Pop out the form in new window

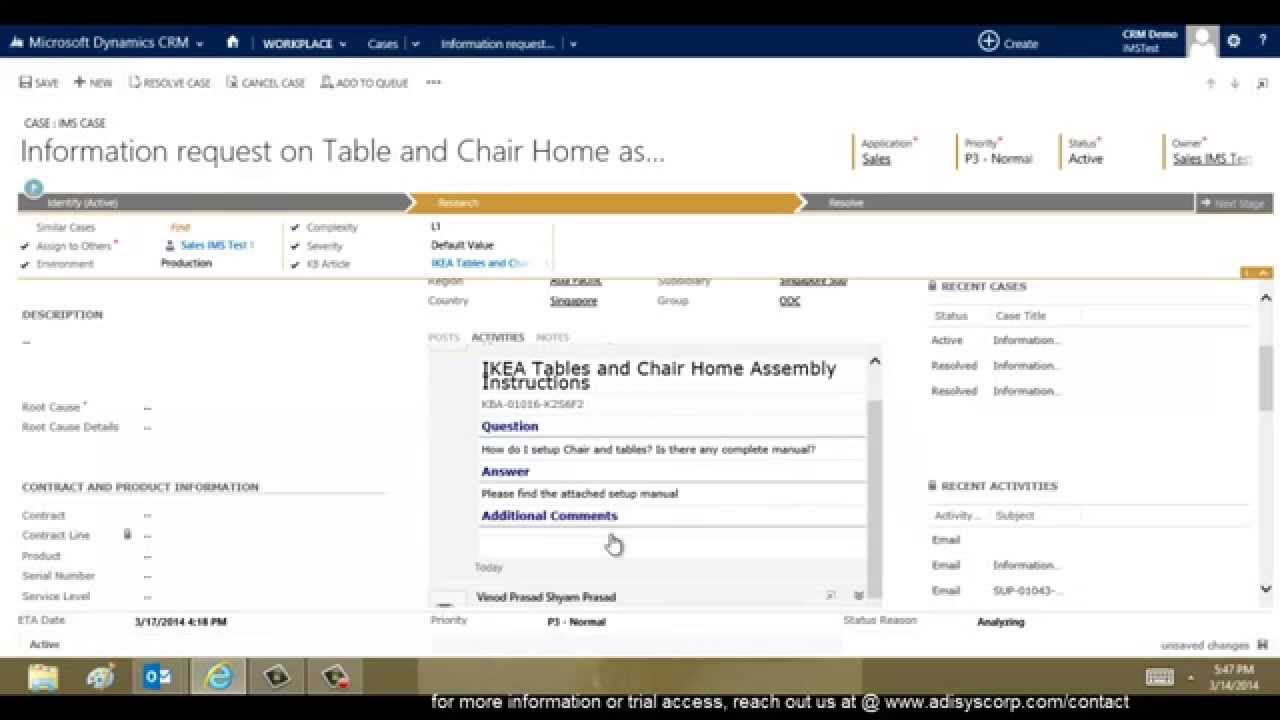(x=1262, y=84)
